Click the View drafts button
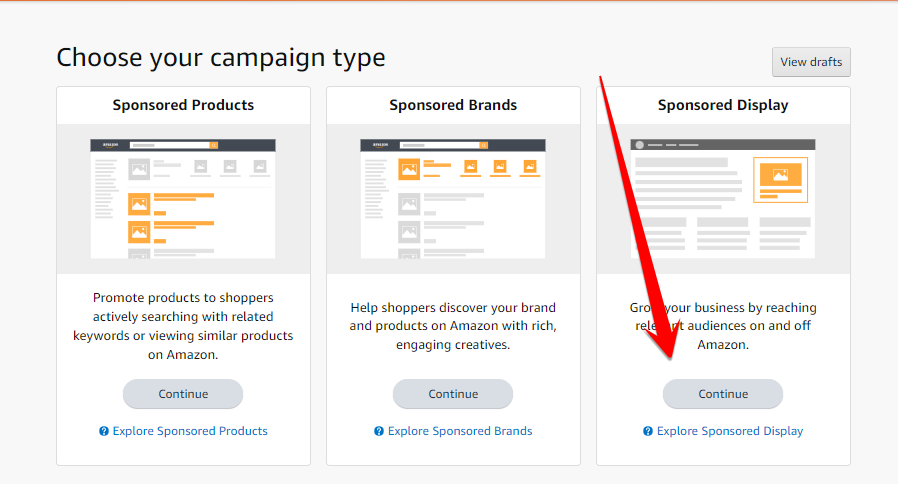This screenshot has height=484, width=898. [x=811, y=62]
